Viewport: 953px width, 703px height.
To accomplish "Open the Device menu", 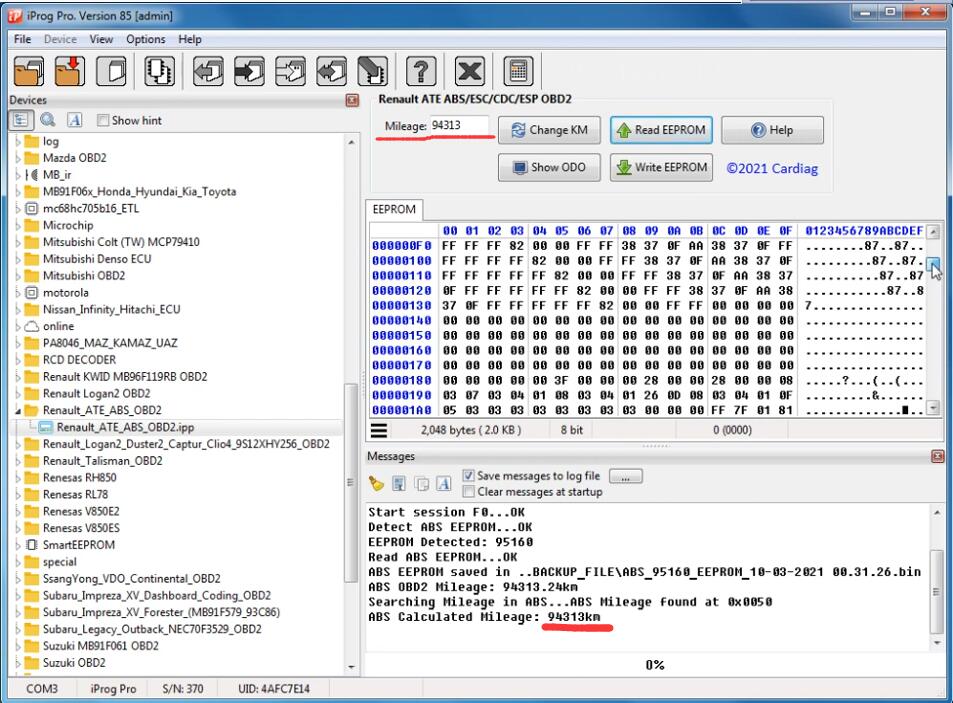I will [60, 39].
